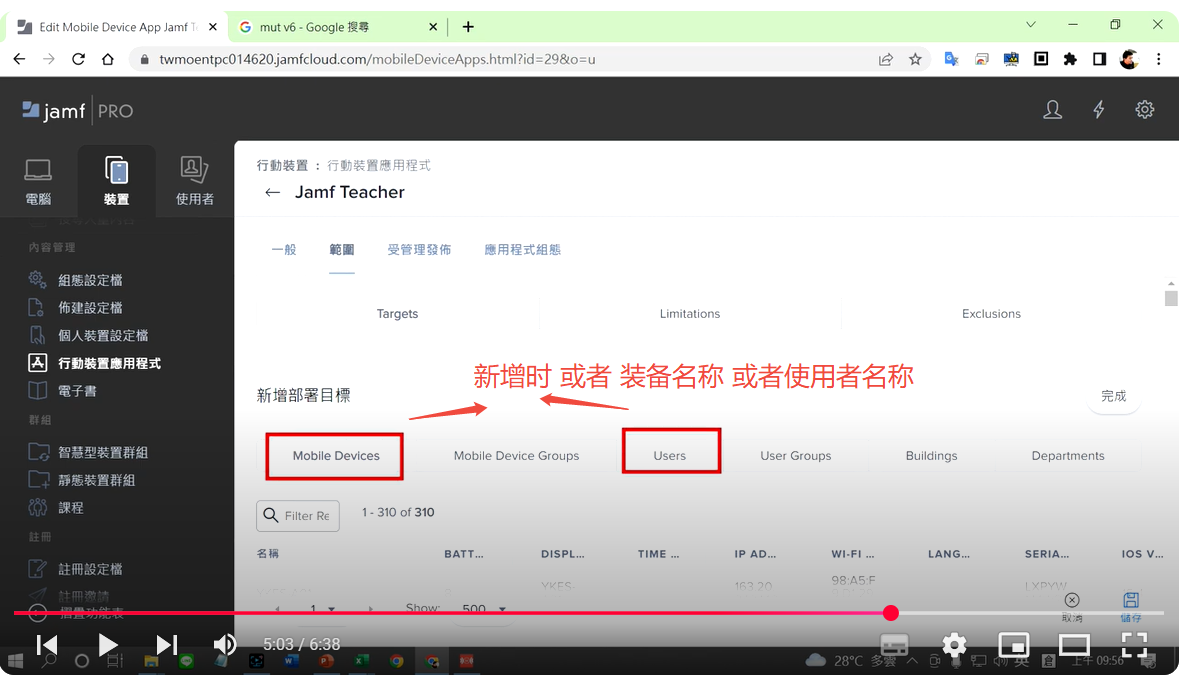Switch to the 應用程式組態 tab
Viewport: 1187px width, 680px height.
(x=522, y=250)
